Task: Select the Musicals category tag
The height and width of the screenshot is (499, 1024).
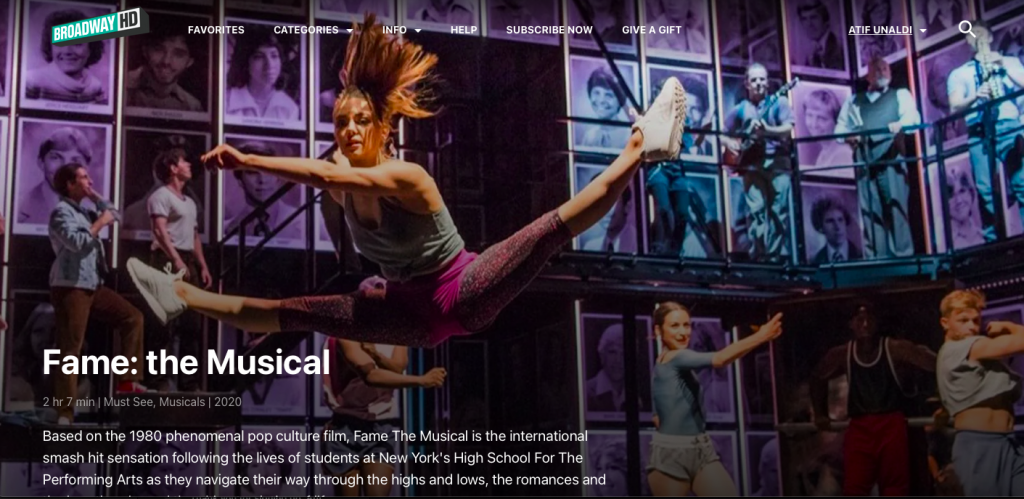Action: click(182, 402)
